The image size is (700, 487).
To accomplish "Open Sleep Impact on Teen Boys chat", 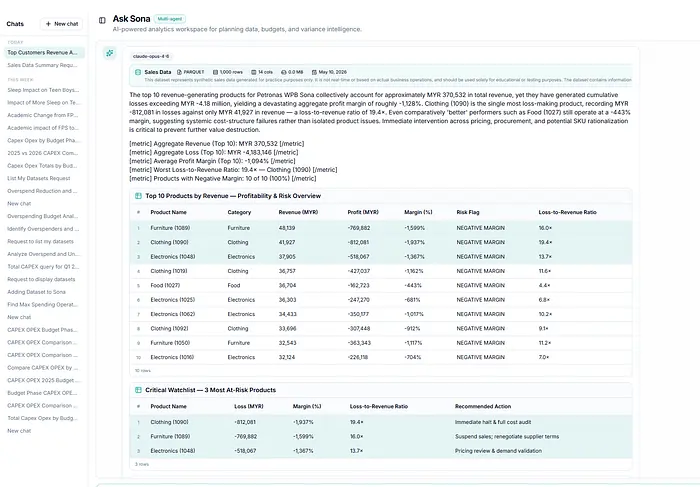I will pyautogui.click(x=44, y=90).
